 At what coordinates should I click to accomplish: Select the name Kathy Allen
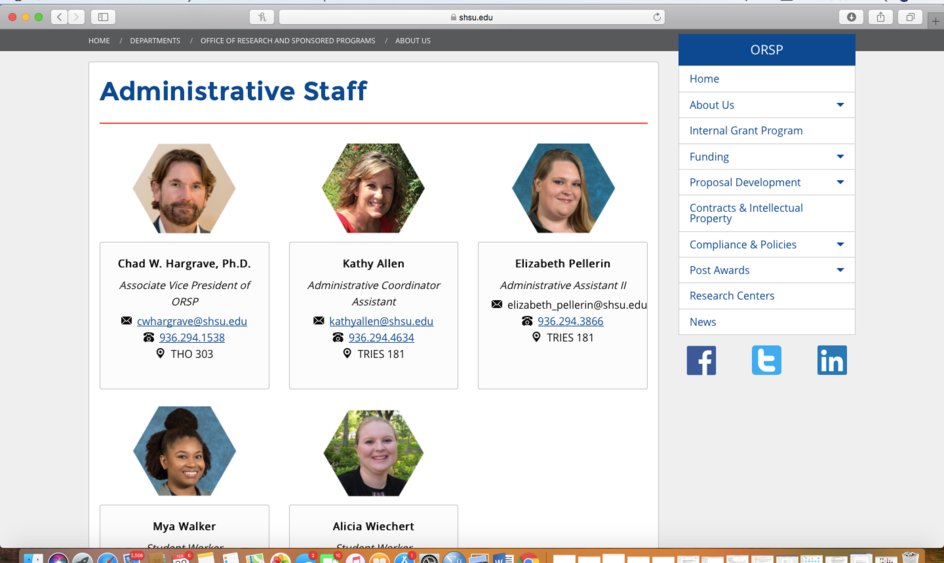pos(373,263)
